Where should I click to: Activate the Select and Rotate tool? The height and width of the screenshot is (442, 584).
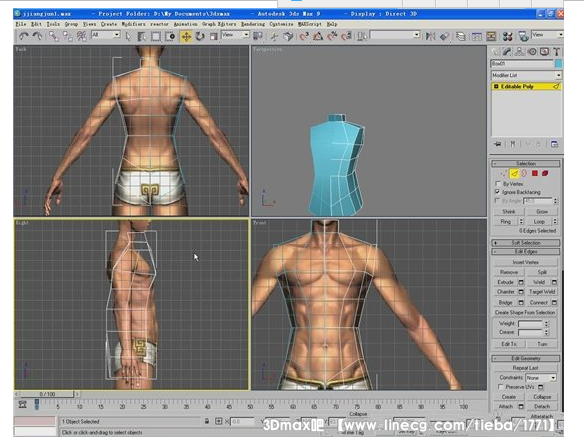click(x=200, y=36)
